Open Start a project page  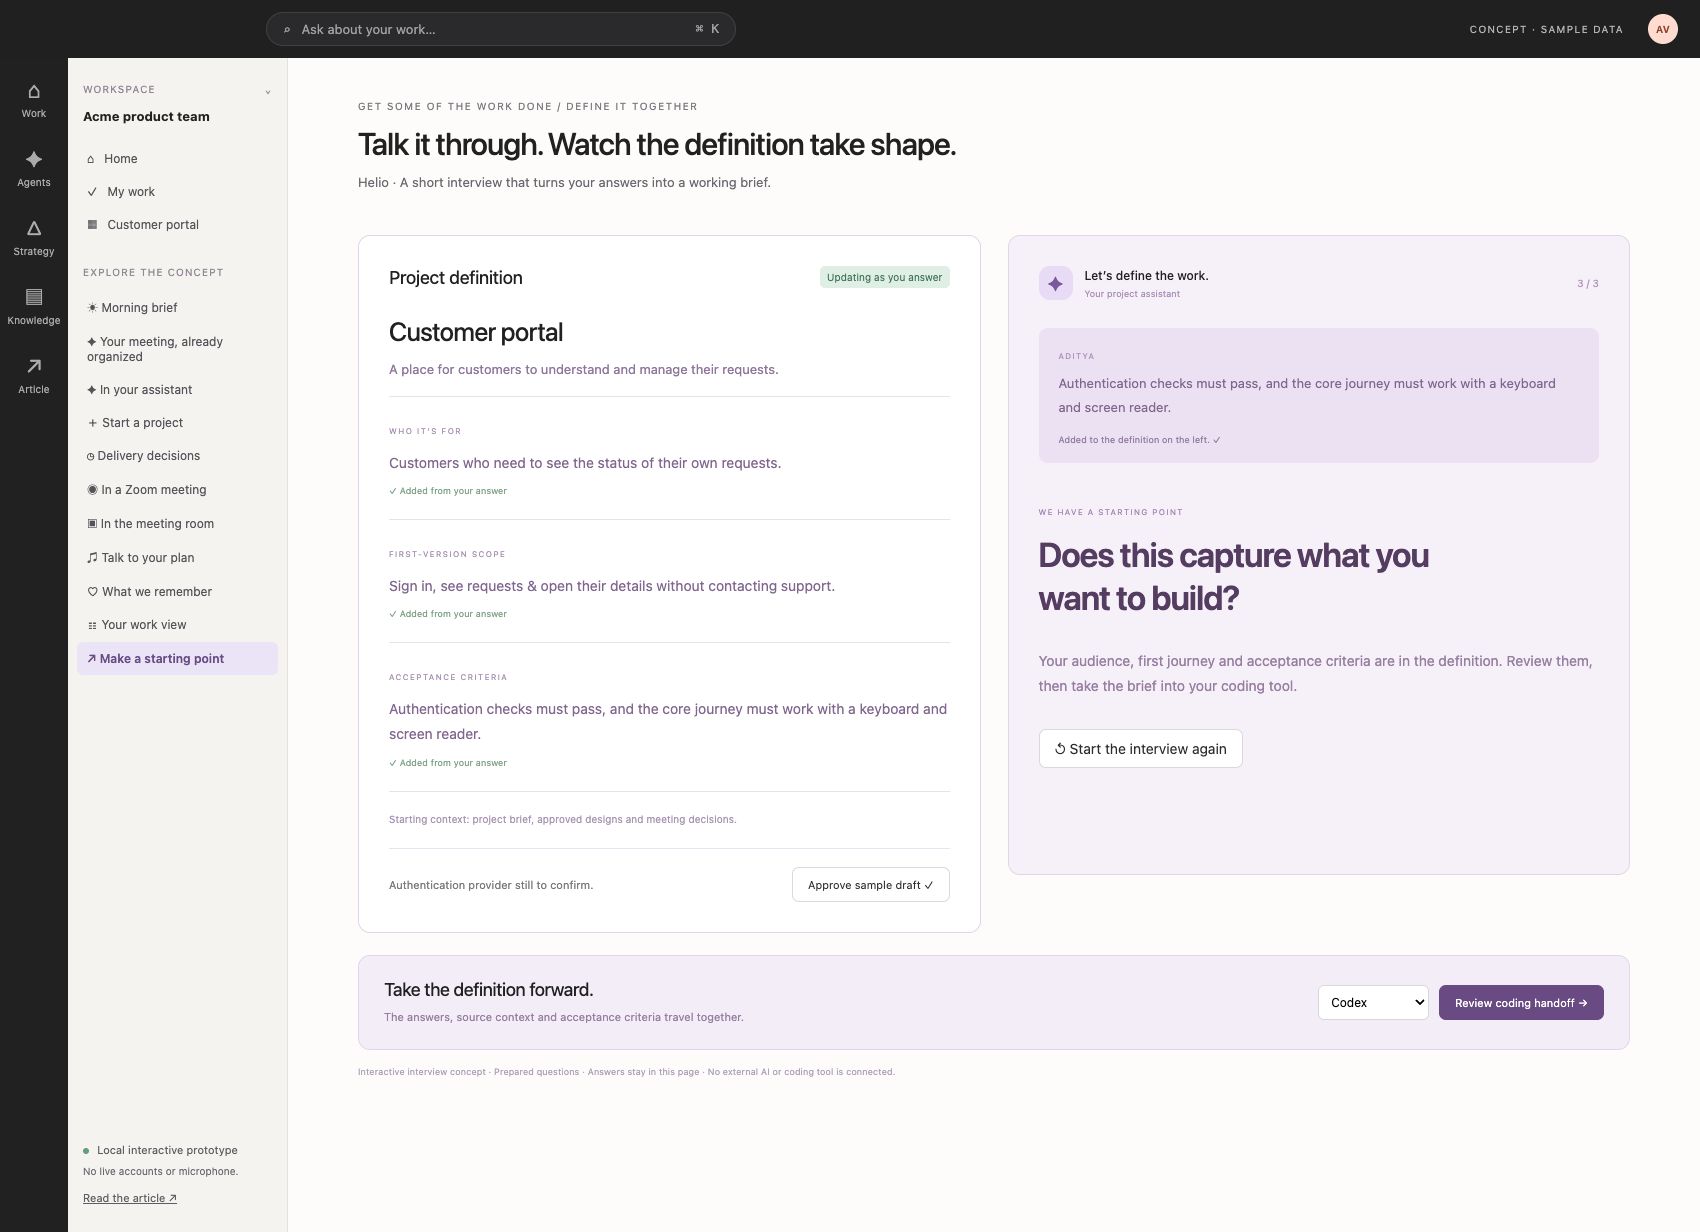(177, 423)
